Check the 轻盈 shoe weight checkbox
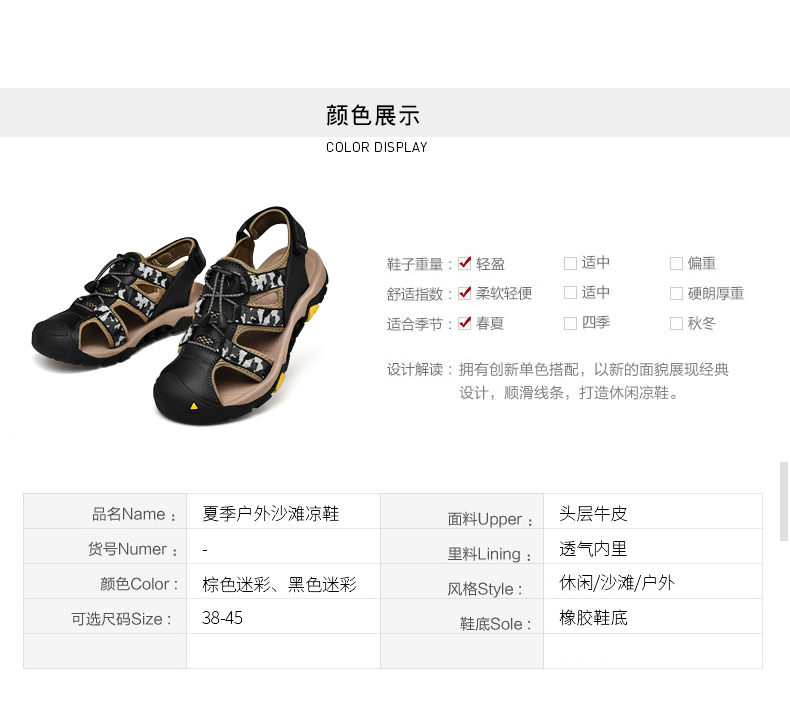Viewport: 790px width, 708px height. pyautogui.click(x=465, y=263)
